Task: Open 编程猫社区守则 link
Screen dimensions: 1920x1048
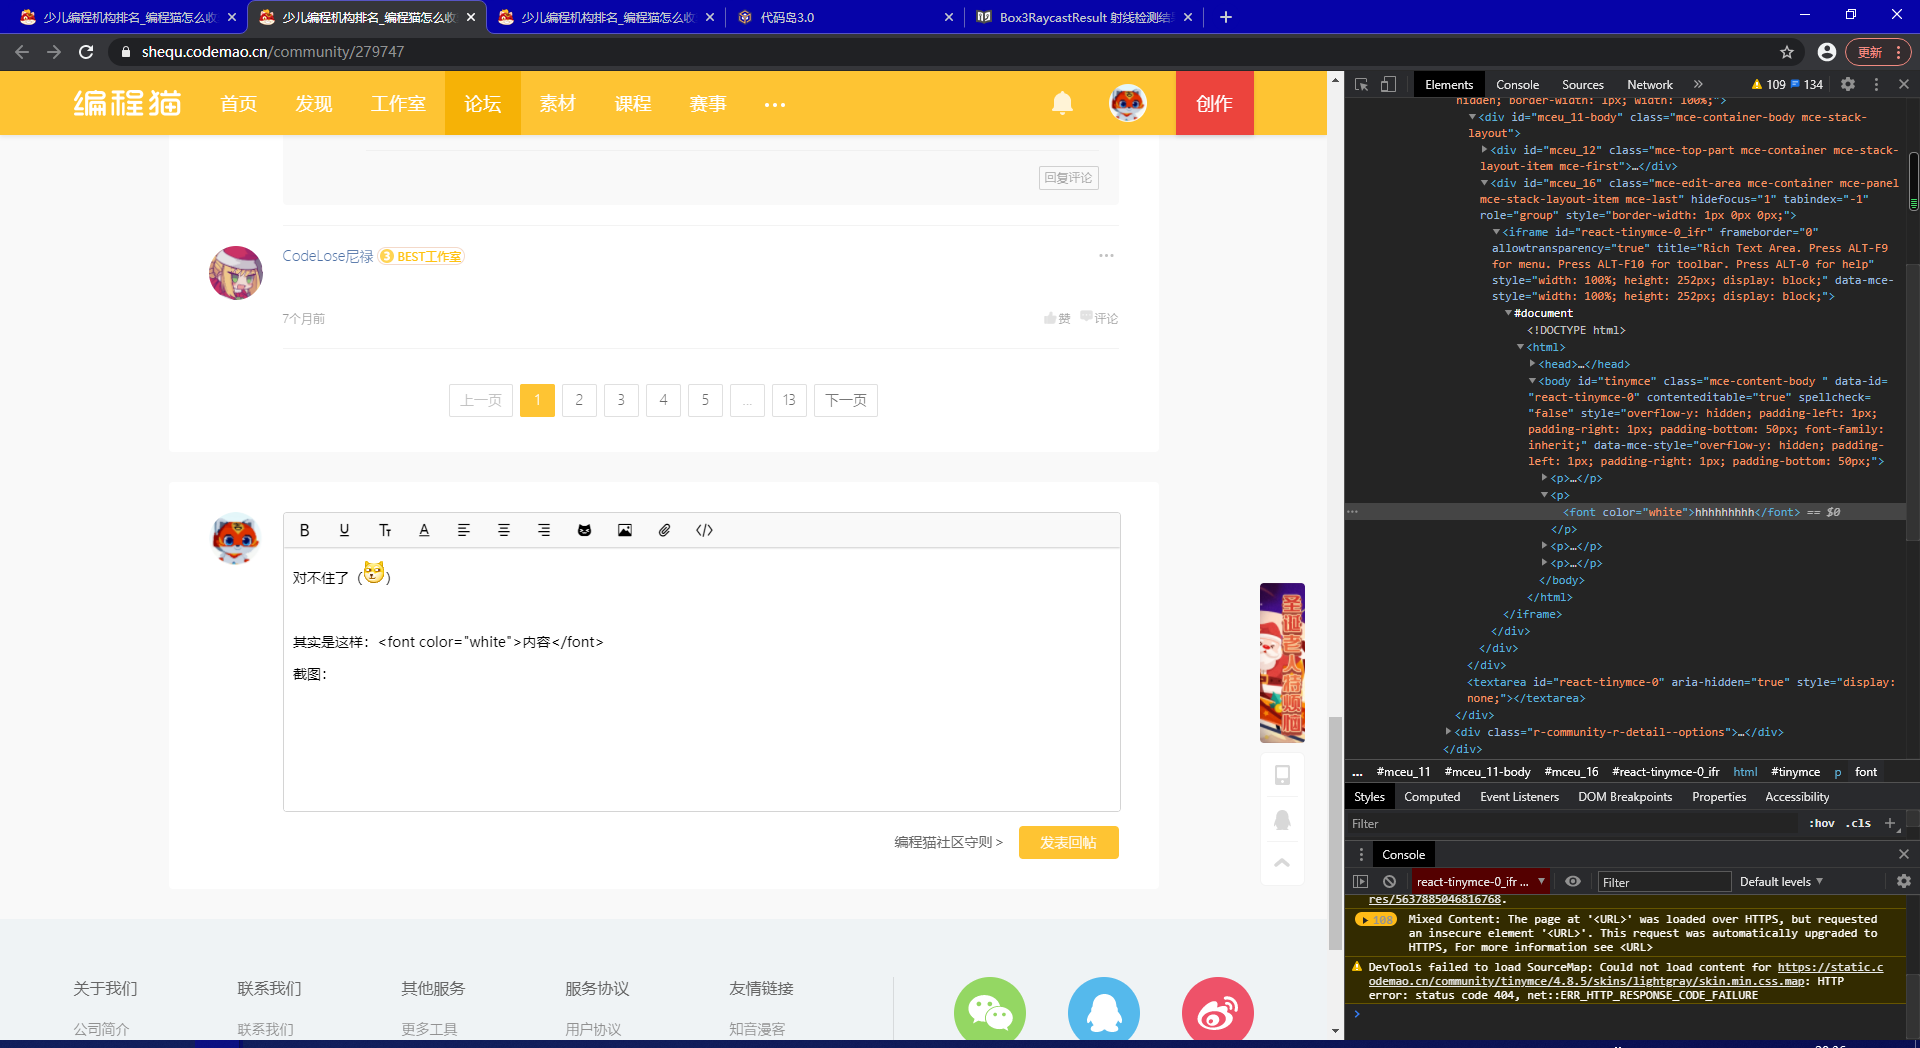Action: (948, 842)
